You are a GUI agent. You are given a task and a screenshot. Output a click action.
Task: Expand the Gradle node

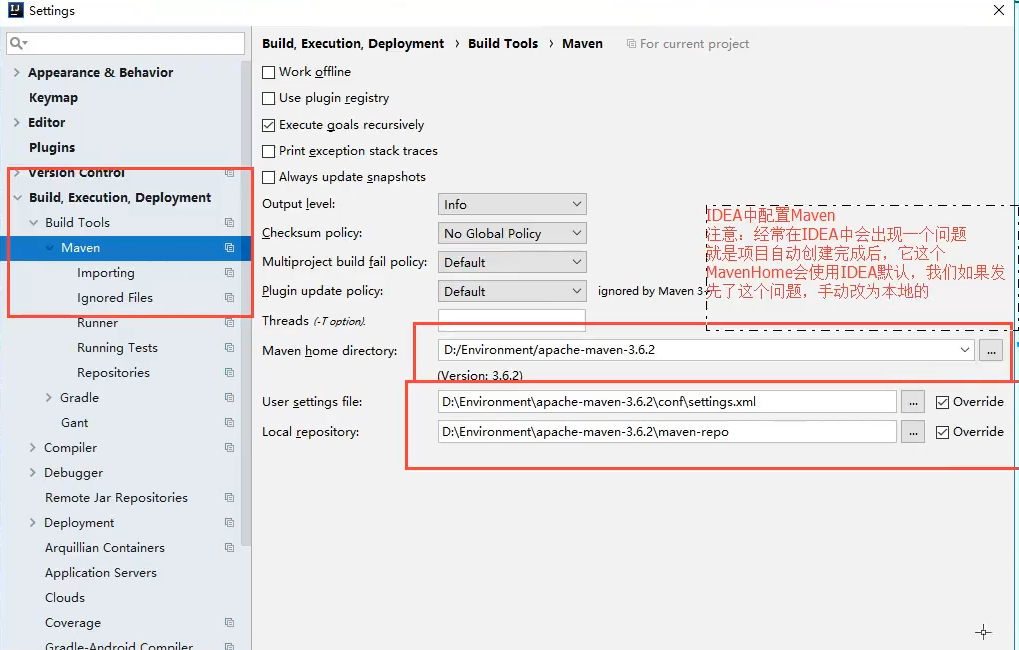(49, 397)
